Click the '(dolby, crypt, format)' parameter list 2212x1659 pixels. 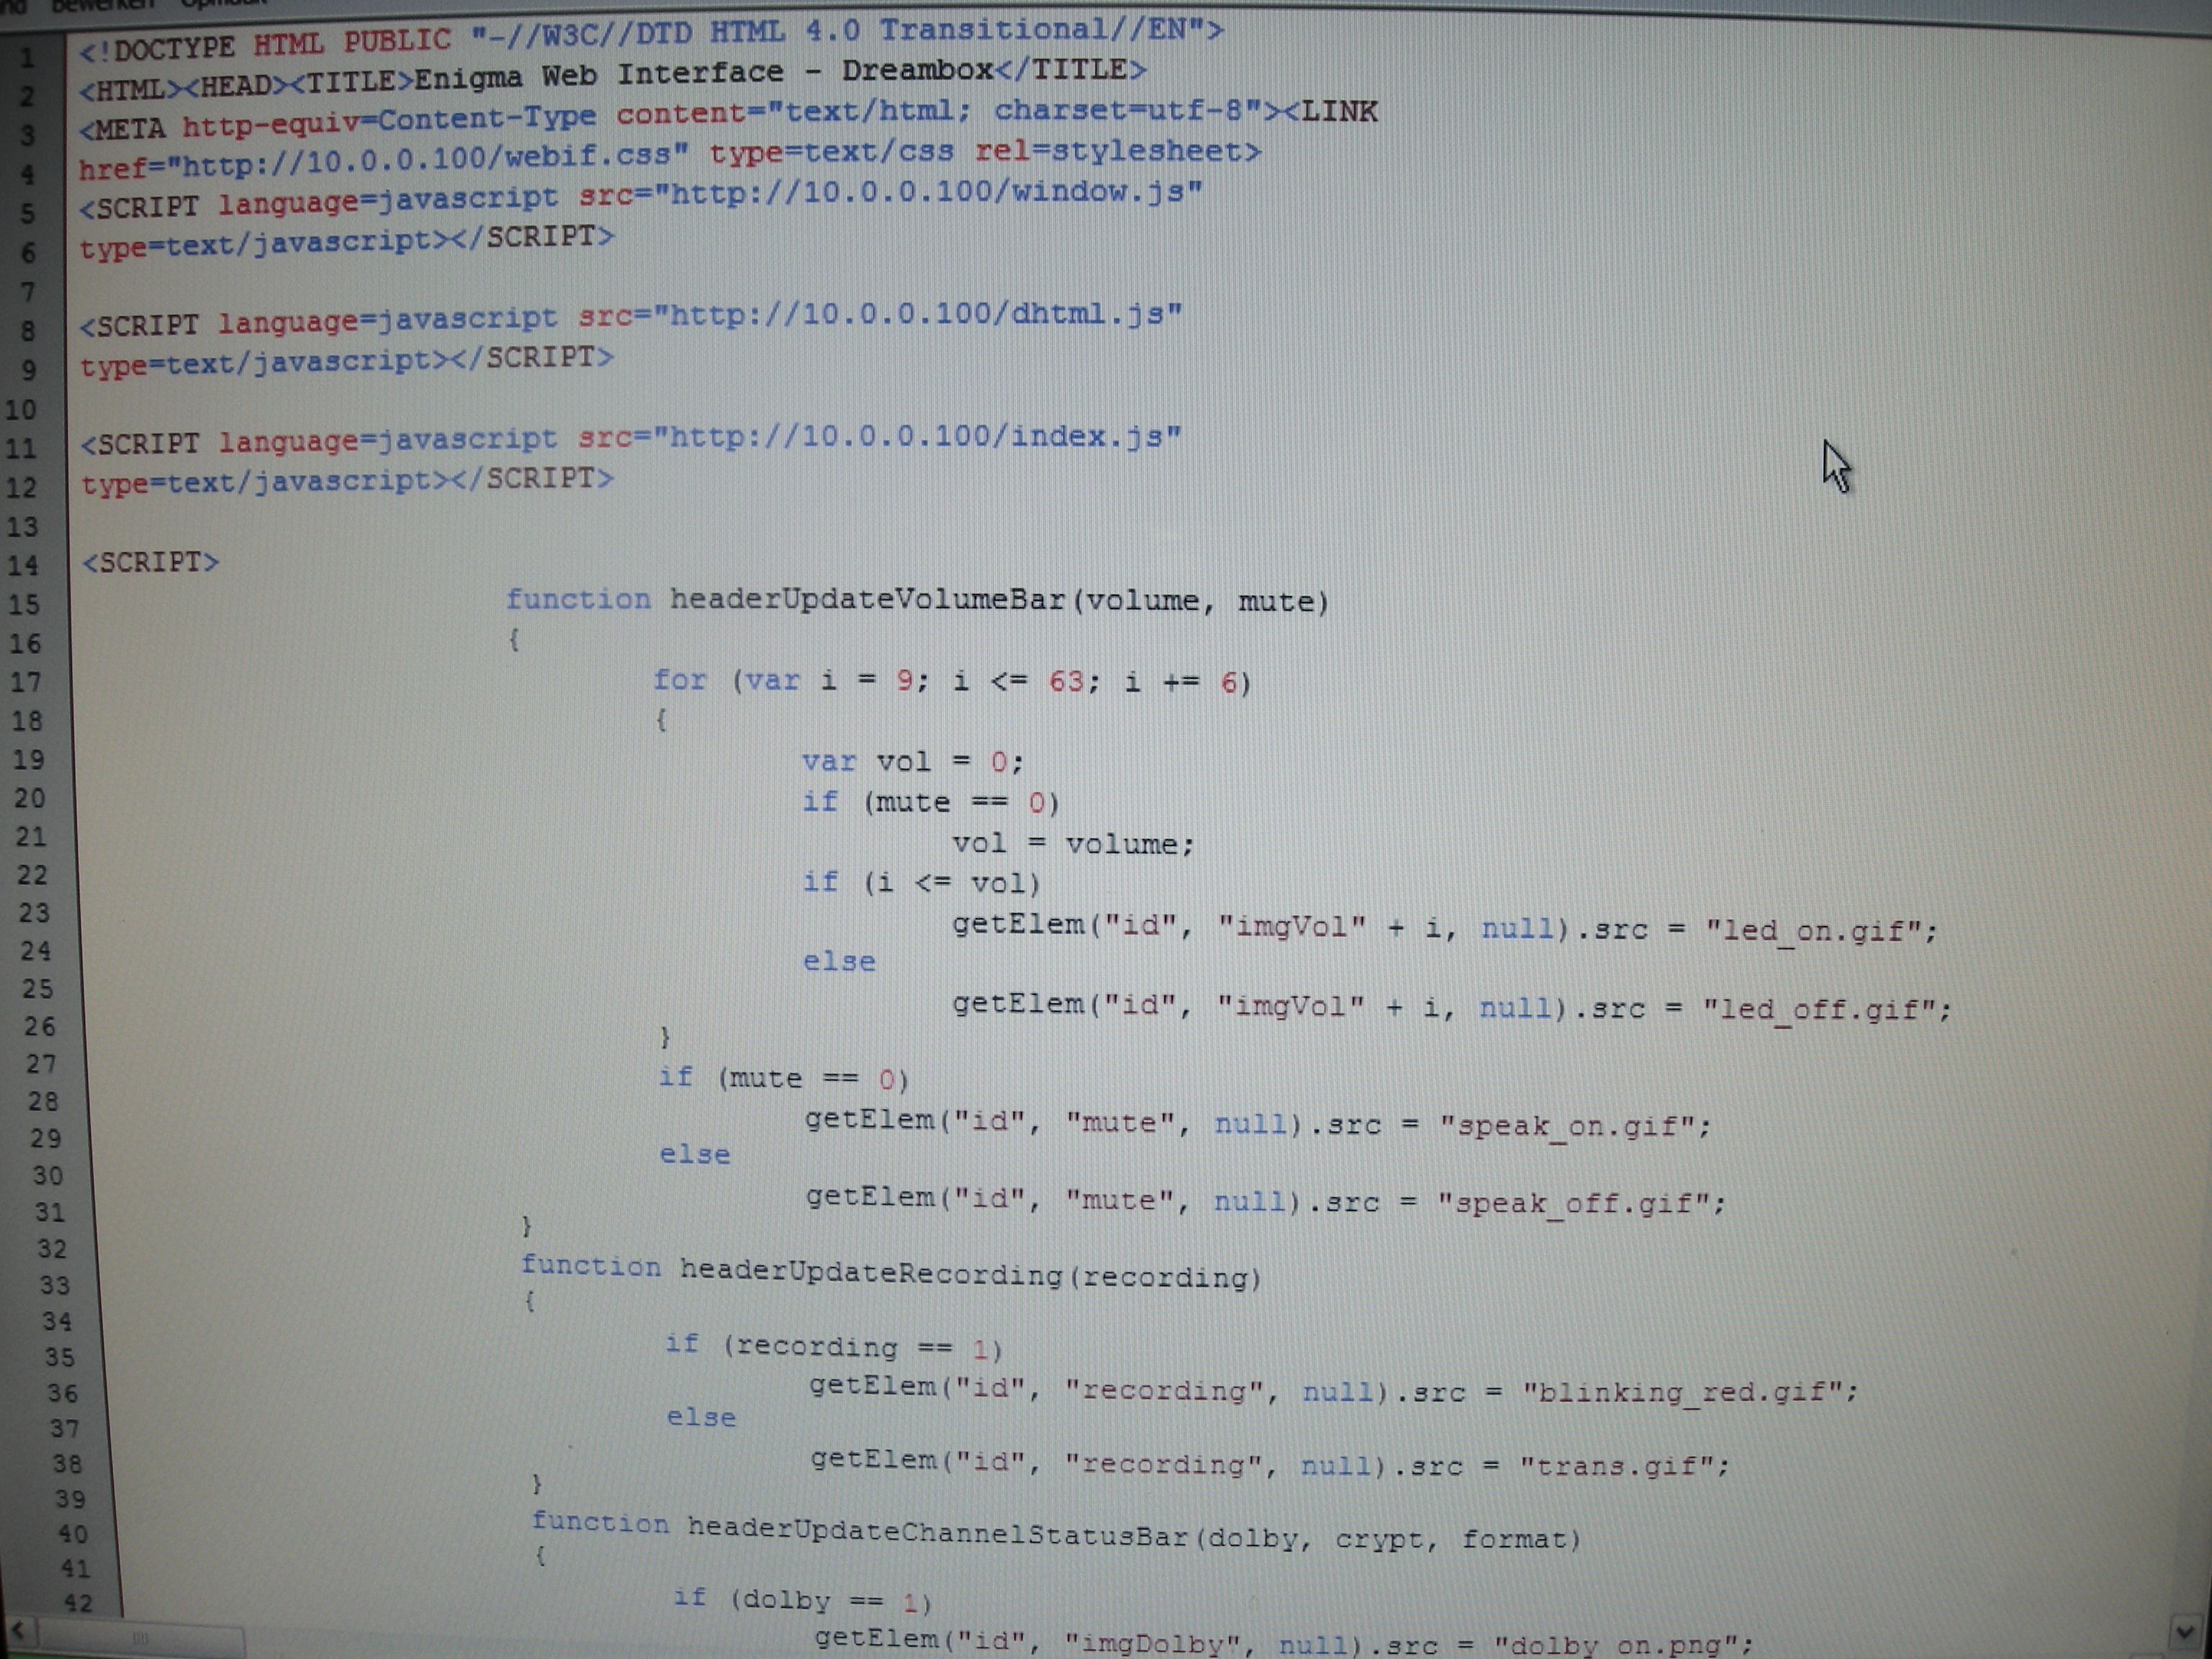pos(1388,1539)
